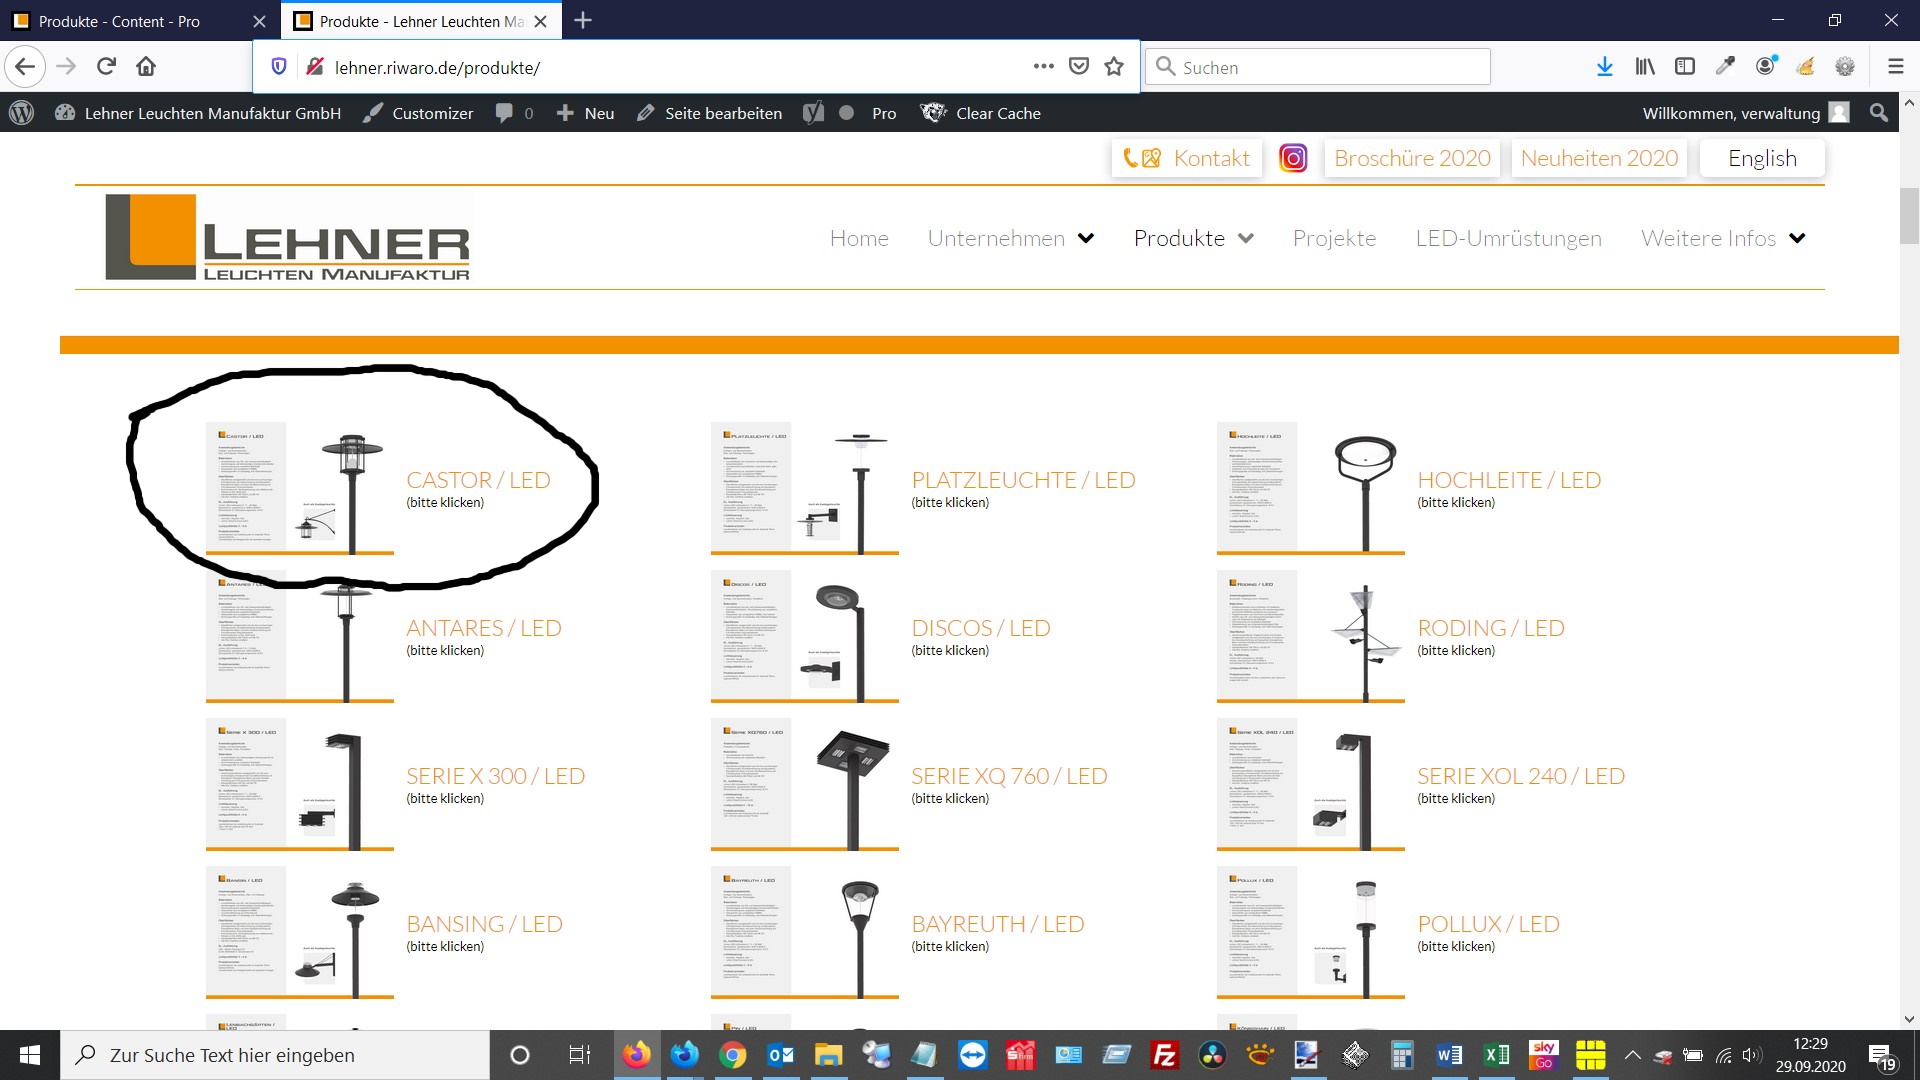Open FileZilla from the taskbar
Viewport: 1920px width, 1080px height.
1165,1055
